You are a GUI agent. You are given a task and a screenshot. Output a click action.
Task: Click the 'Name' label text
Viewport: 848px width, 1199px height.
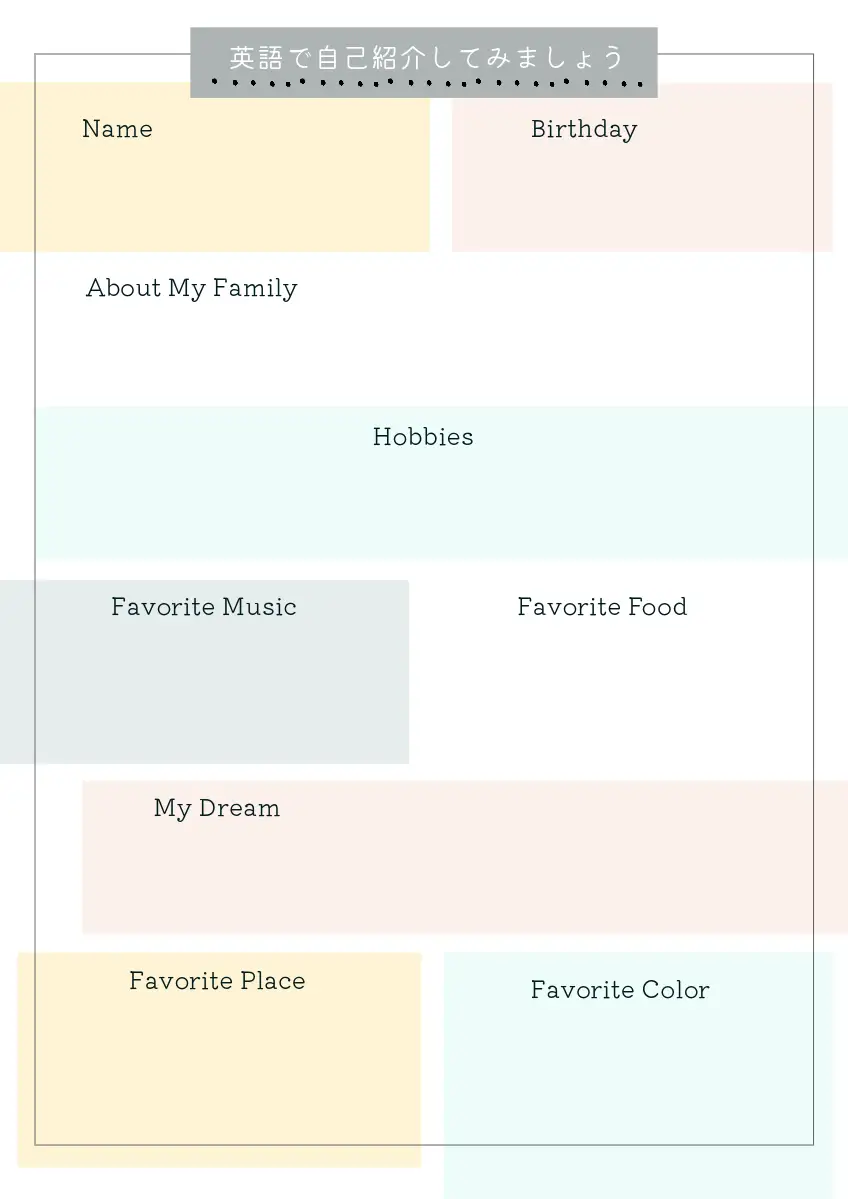tap(117, 129)
